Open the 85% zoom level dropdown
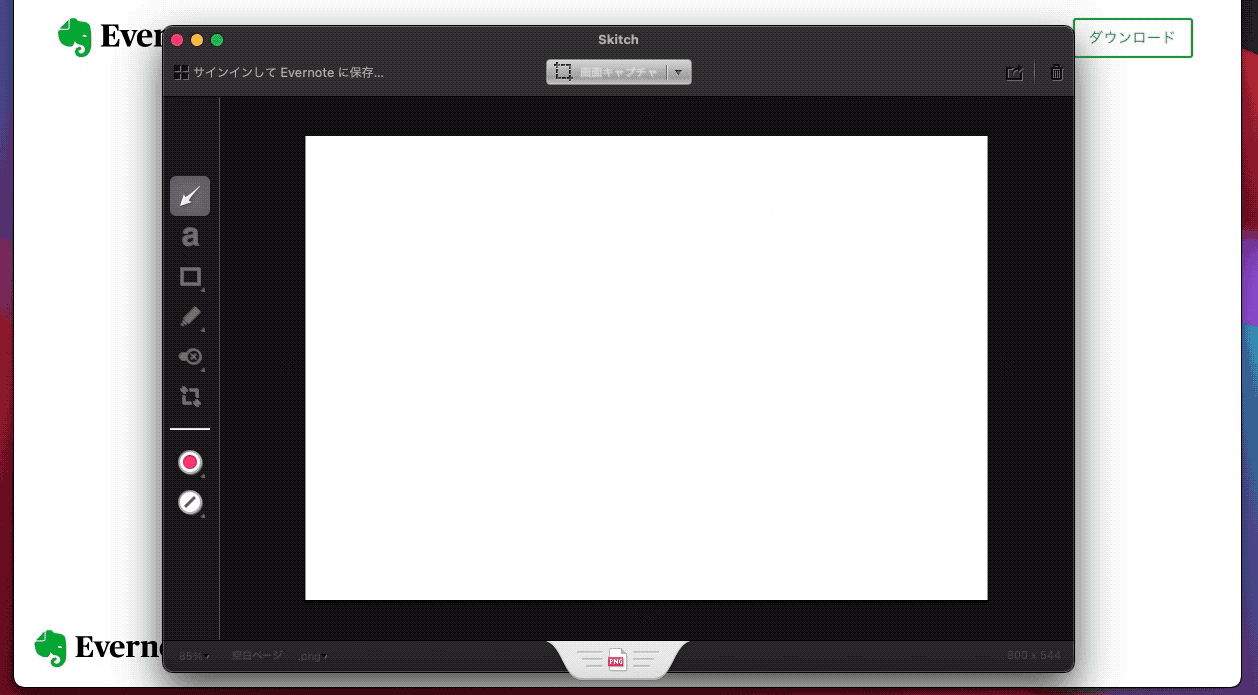1258x695 pixels. tap(192, 656)
